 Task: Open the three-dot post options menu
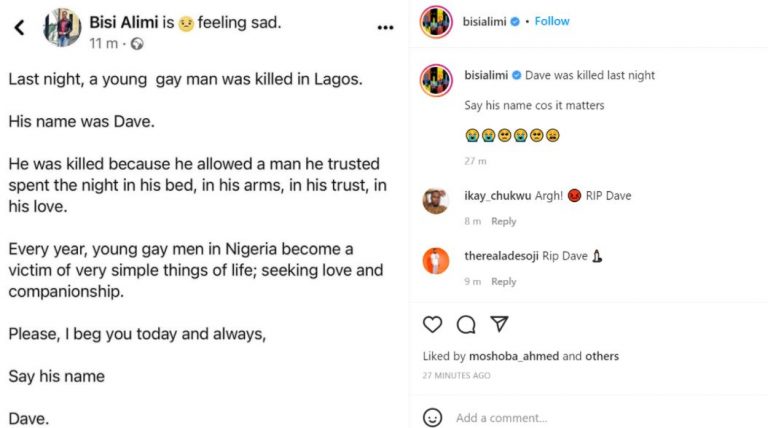point(385,27)
